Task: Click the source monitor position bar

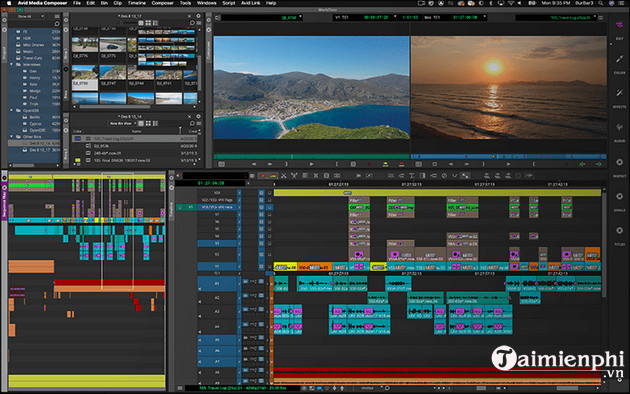Action: [311, 156]
